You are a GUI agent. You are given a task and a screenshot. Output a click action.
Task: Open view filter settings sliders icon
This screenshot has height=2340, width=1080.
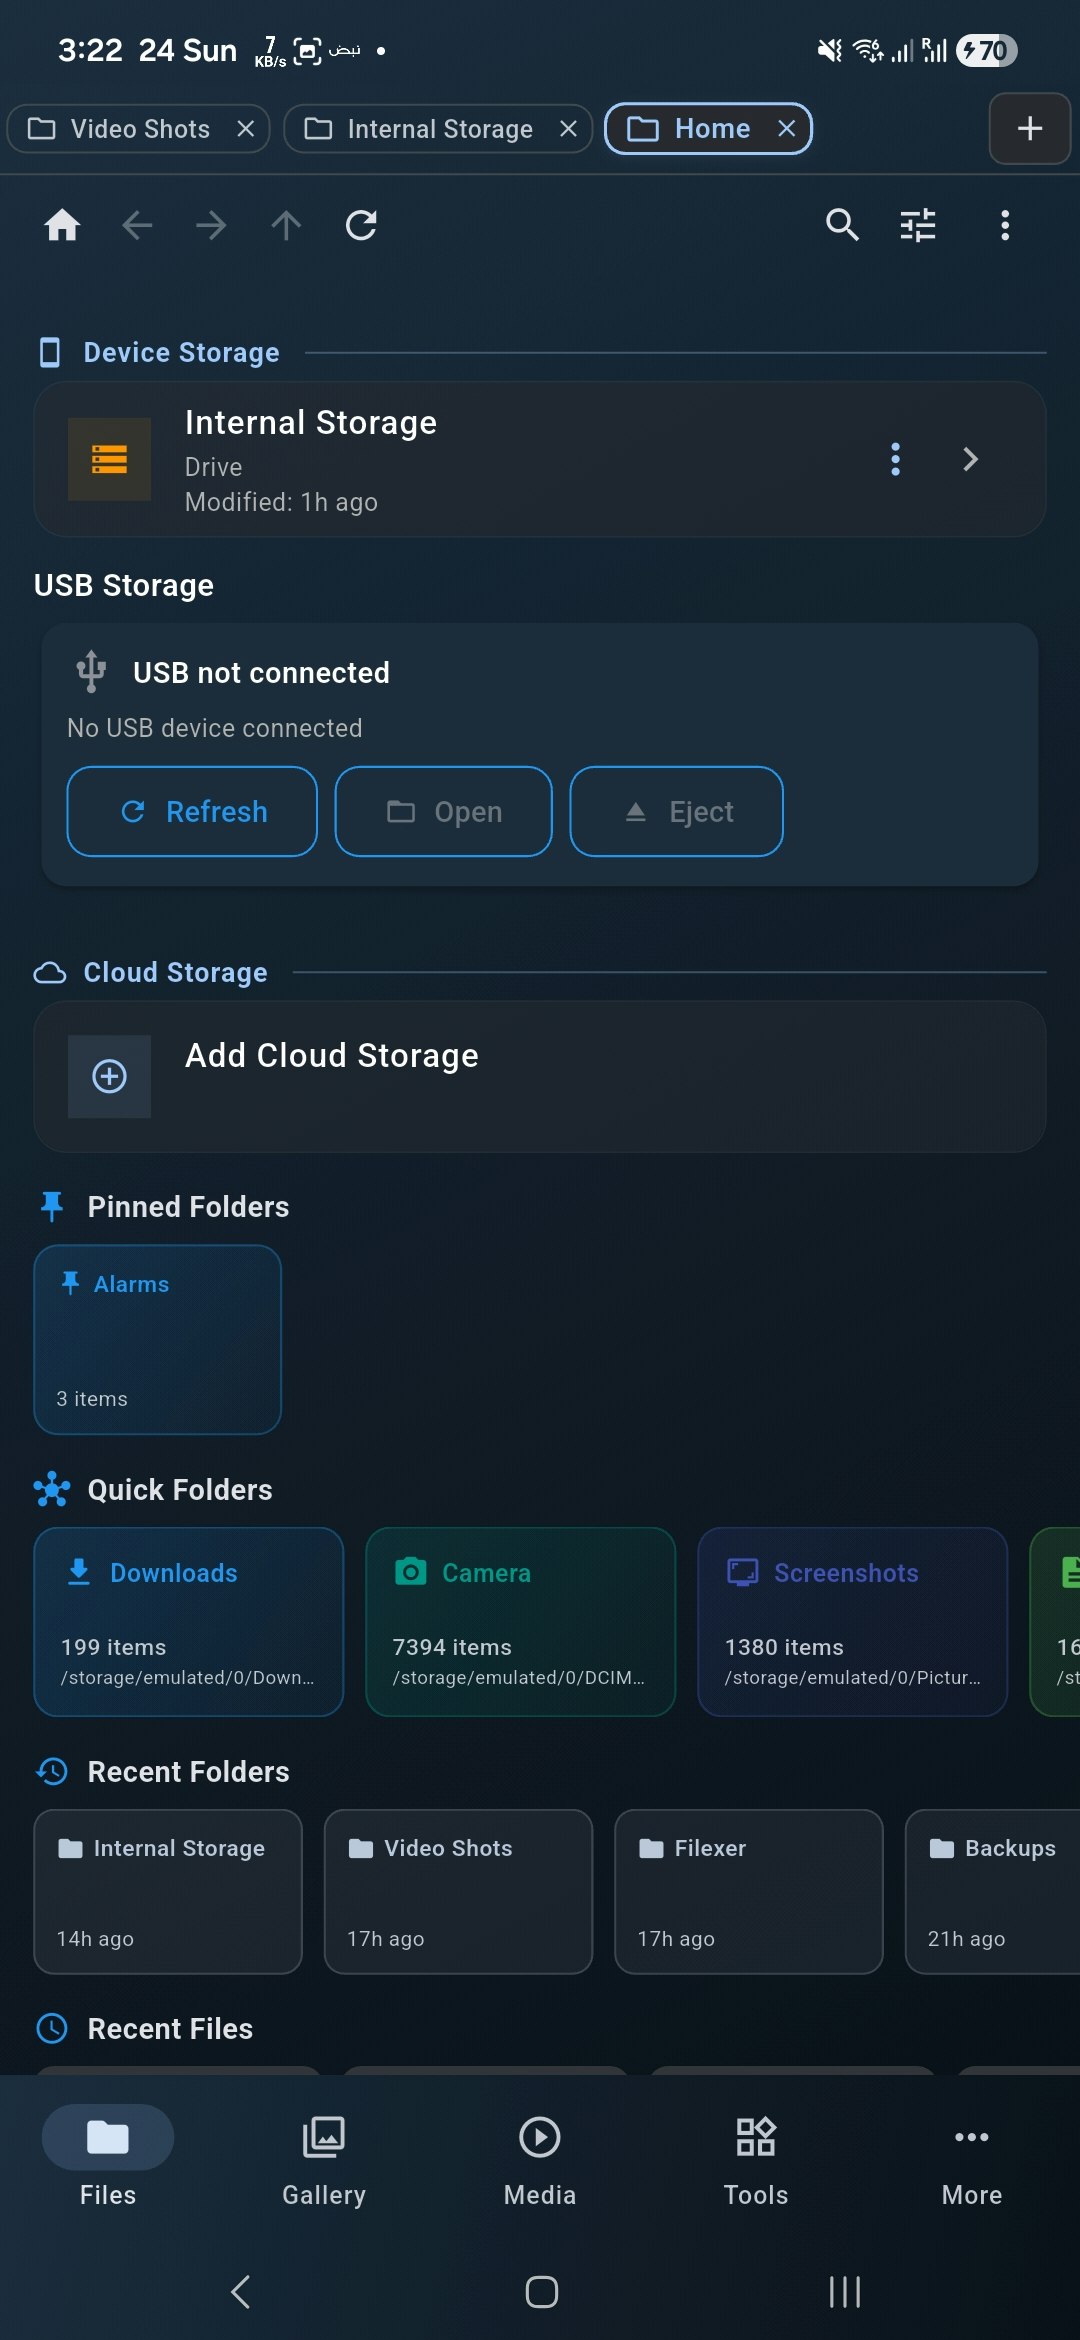tap(918, 225)
